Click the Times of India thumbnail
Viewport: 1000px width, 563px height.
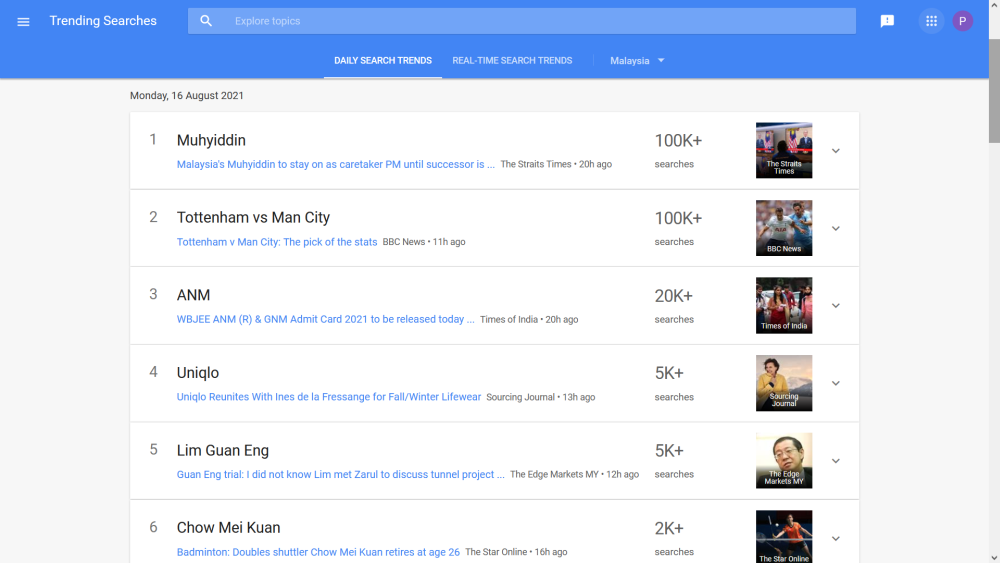click(784, 305)
